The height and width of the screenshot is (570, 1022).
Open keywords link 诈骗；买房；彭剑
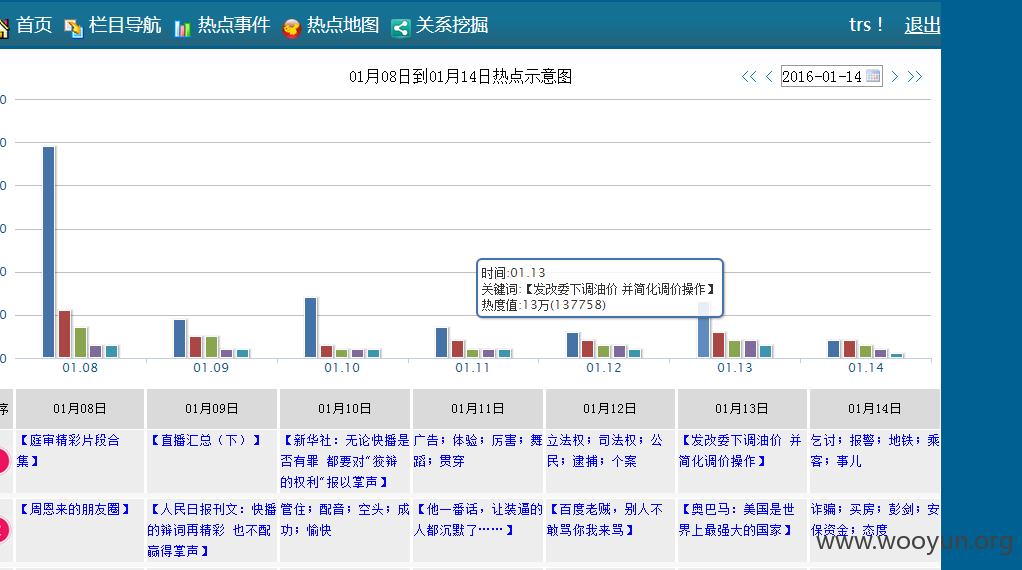875,520
